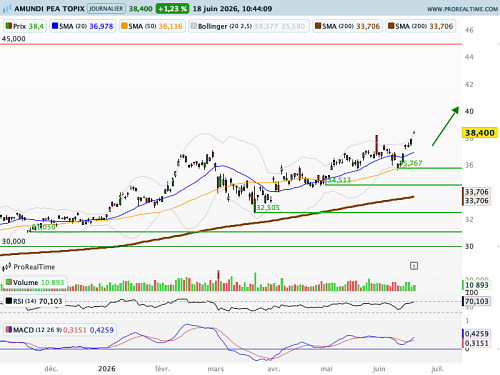Open the RSI (14) indicator legend
Image resolution: width=500 pixels, height=375 pixels.
[34, 301]
